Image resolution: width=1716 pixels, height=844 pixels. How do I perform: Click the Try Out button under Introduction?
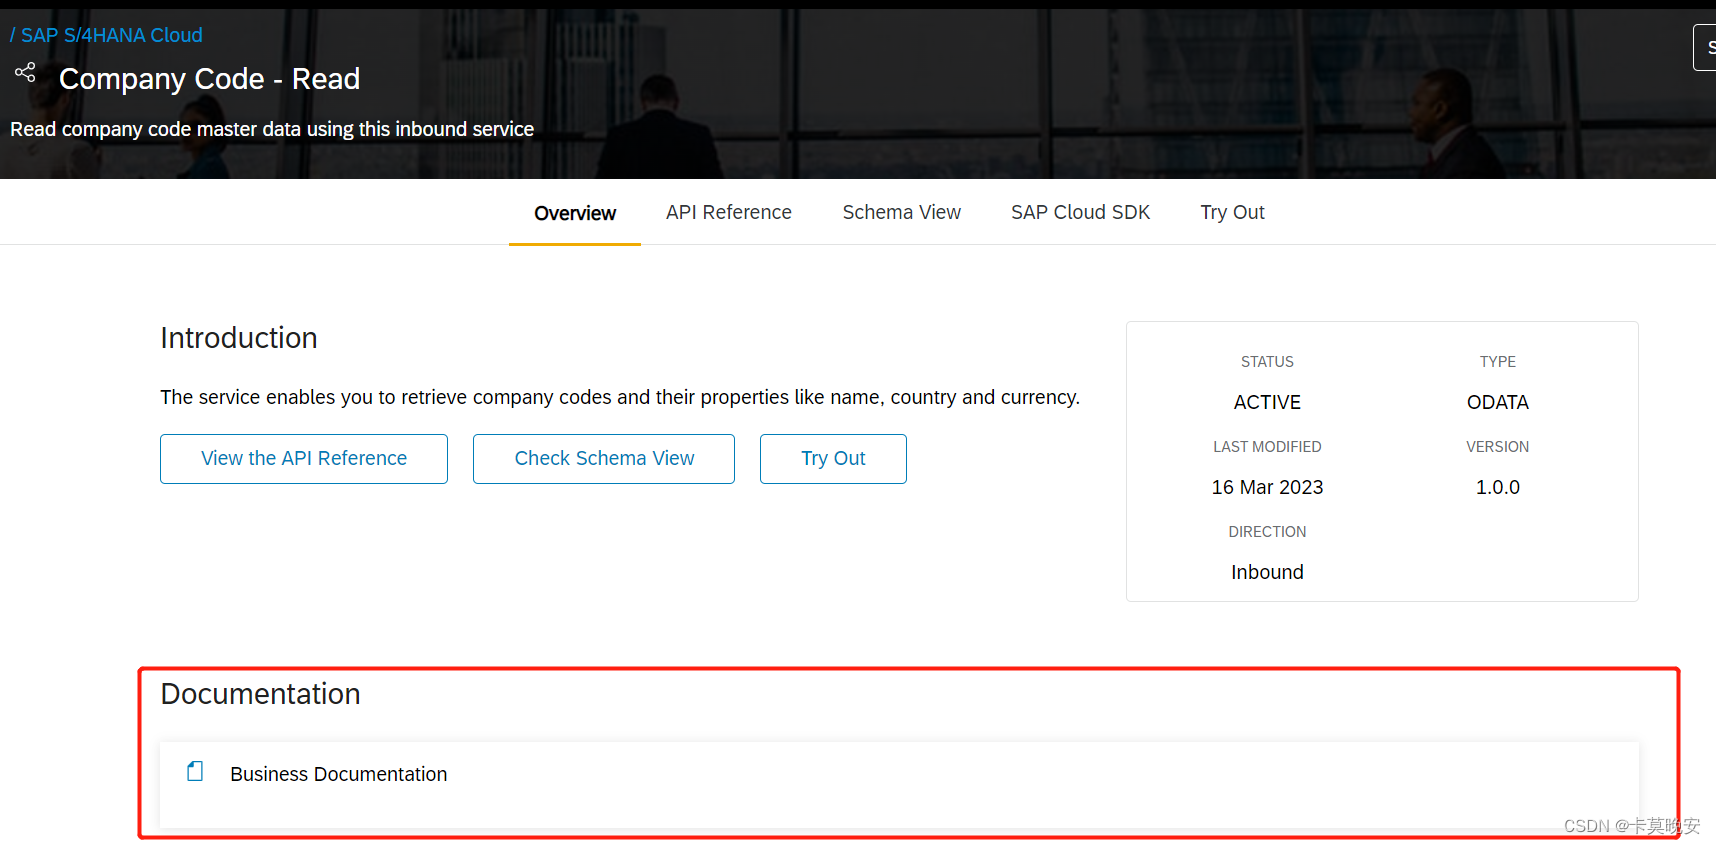[x=833, y=459]
